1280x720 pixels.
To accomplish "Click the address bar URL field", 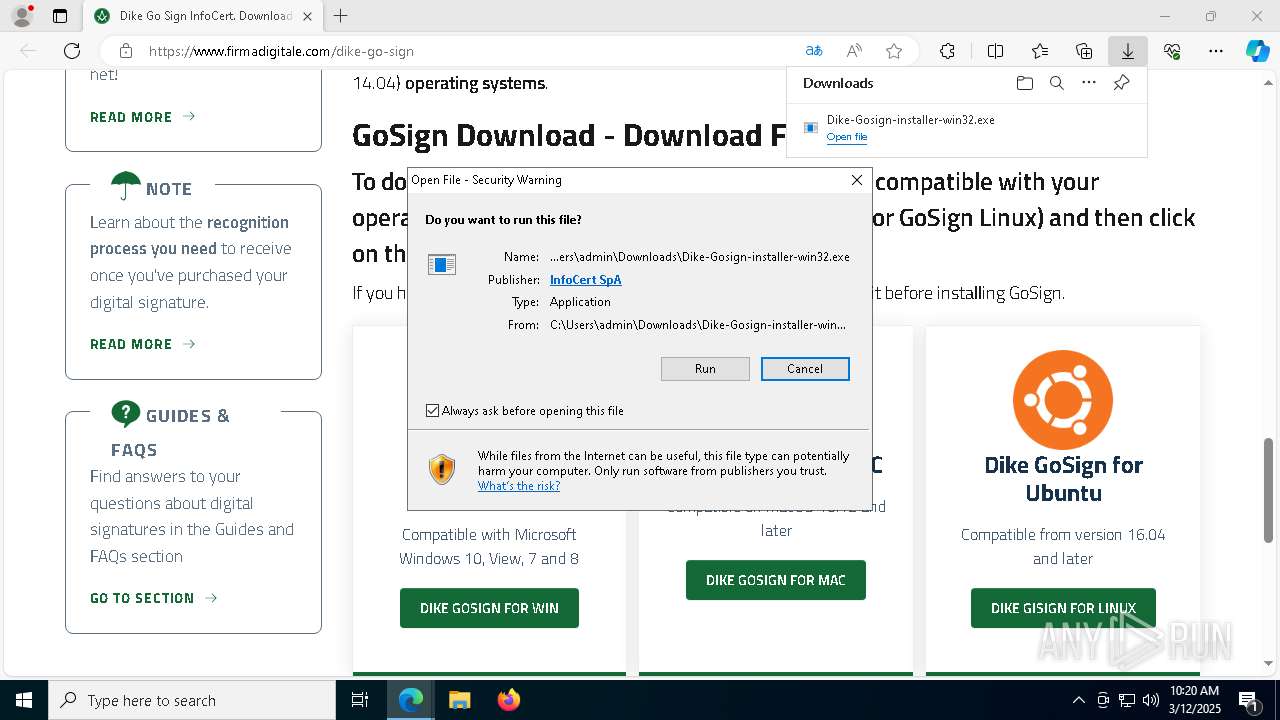I will (470, 51).
